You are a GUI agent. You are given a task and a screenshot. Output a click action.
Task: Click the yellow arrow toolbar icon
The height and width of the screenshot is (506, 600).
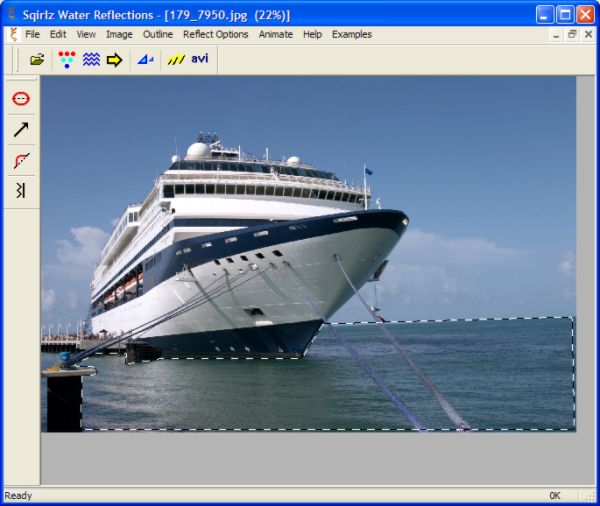114,60
